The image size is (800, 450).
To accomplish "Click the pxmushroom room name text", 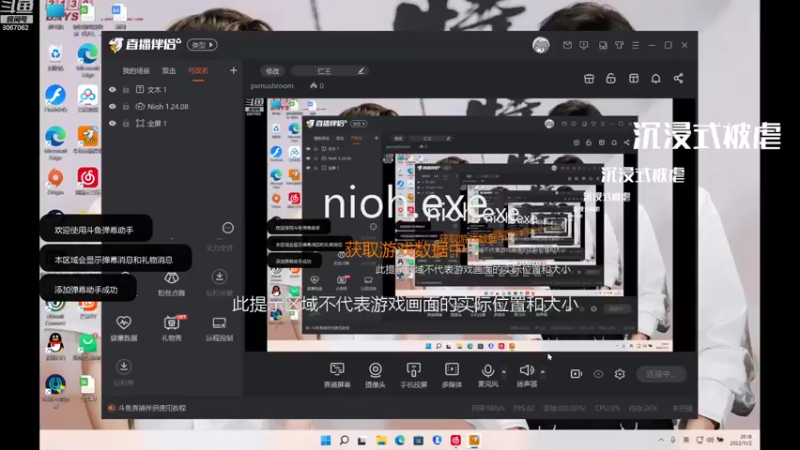I will 272,86.
